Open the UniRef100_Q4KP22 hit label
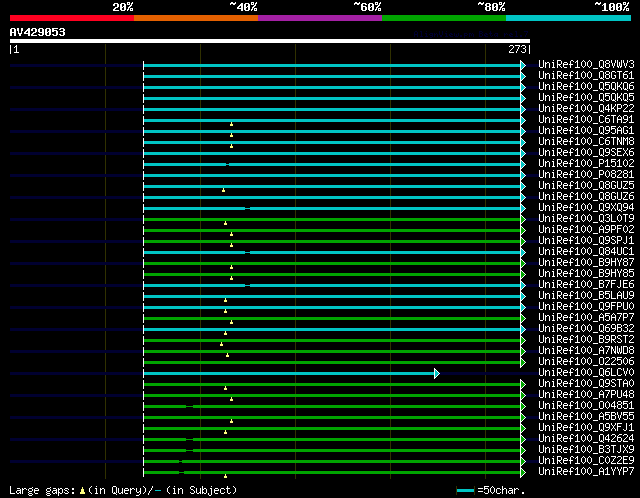Viewport: 640px width, 498px height. pyautogui.click(x=586, y=109)
